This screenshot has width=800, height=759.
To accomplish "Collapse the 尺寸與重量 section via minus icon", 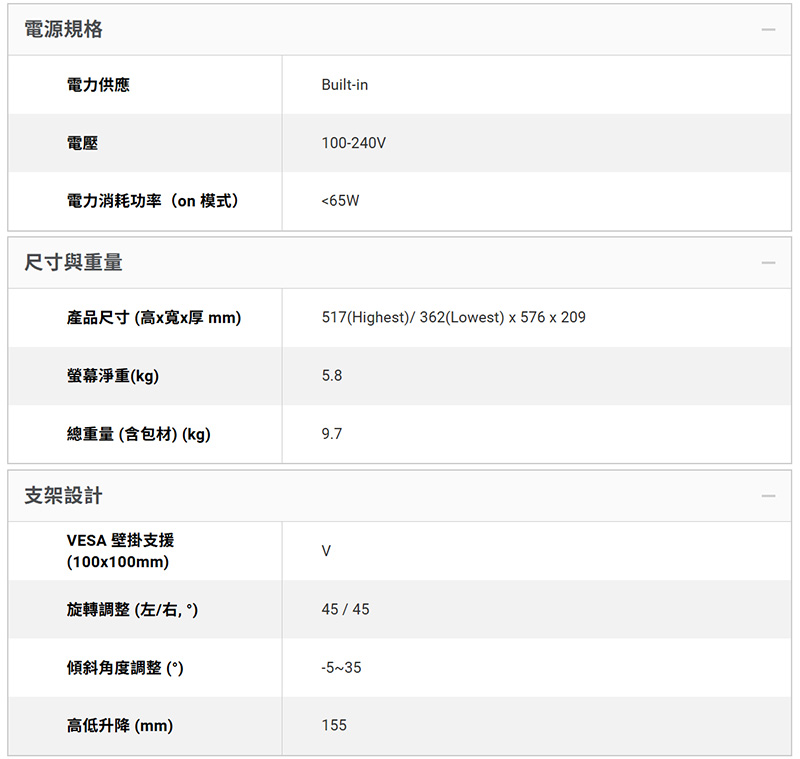I will pyautogui.click(x=768, y=263).
